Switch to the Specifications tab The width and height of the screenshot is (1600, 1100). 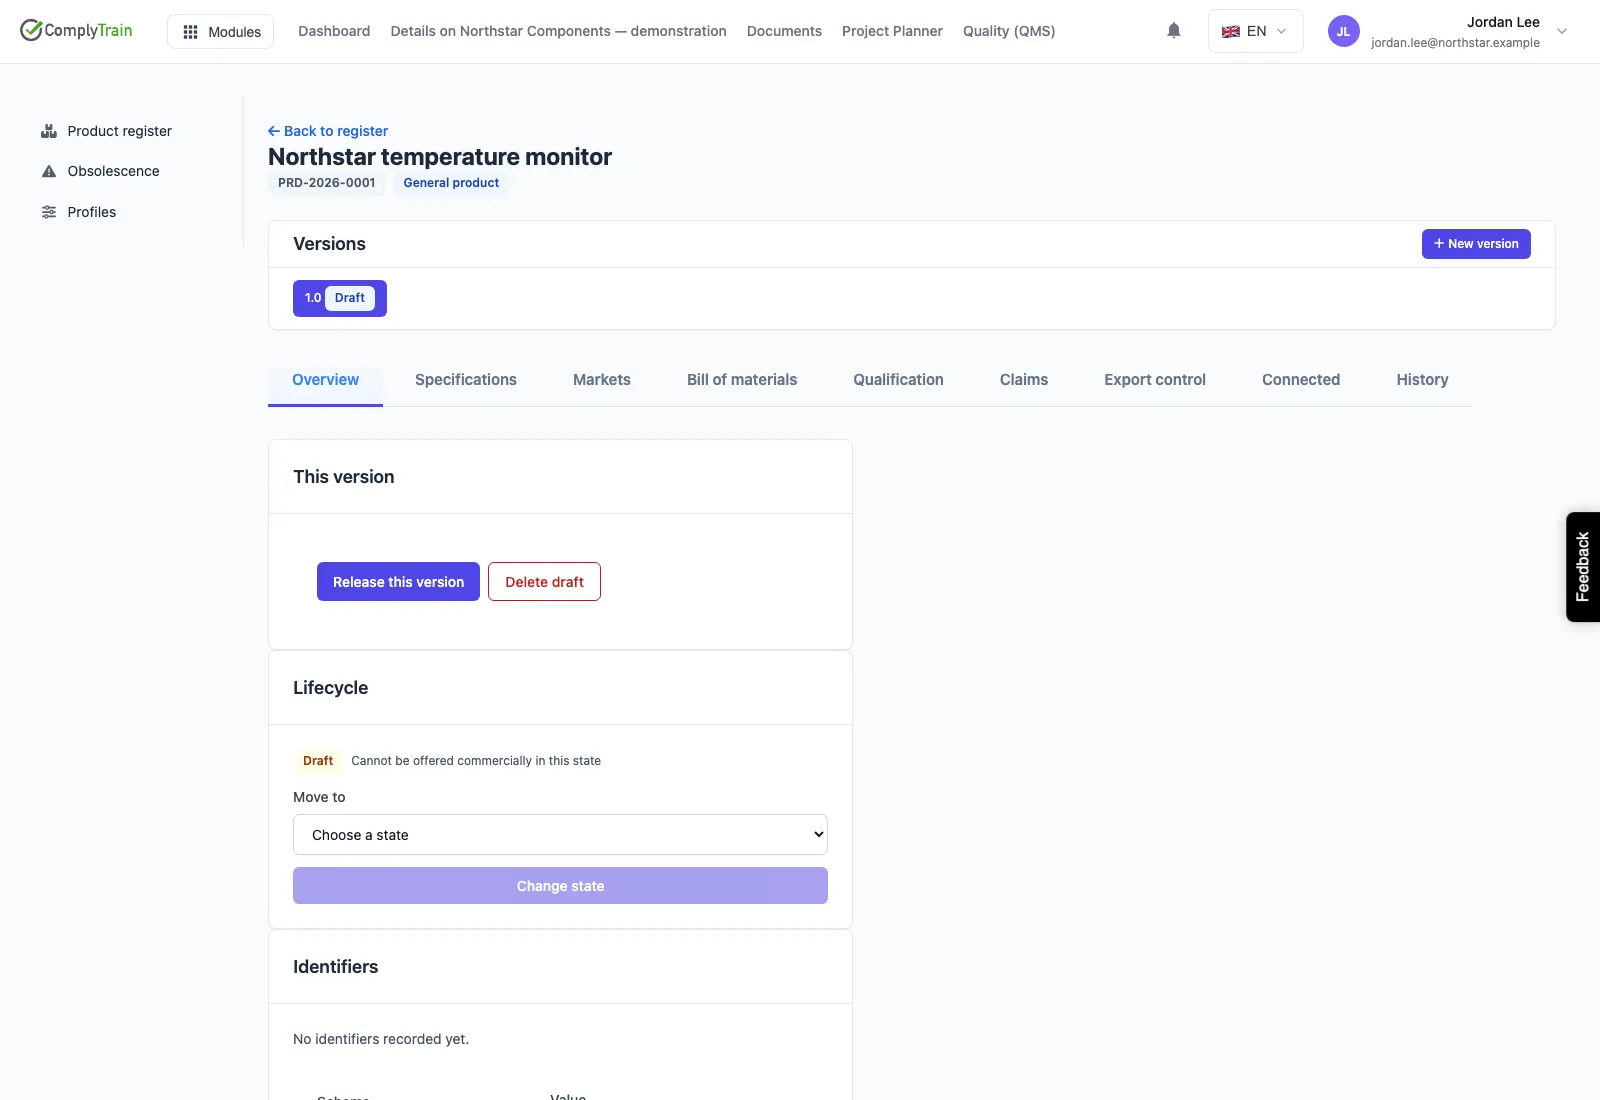[466, 380]
